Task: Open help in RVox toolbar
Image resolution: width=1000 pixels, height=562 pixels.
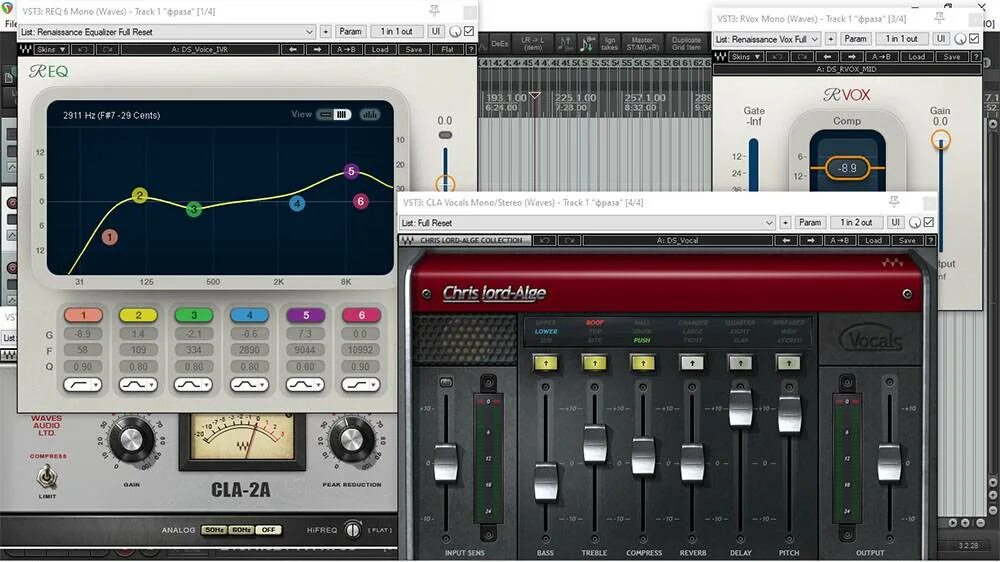Action: pos(976,57)
